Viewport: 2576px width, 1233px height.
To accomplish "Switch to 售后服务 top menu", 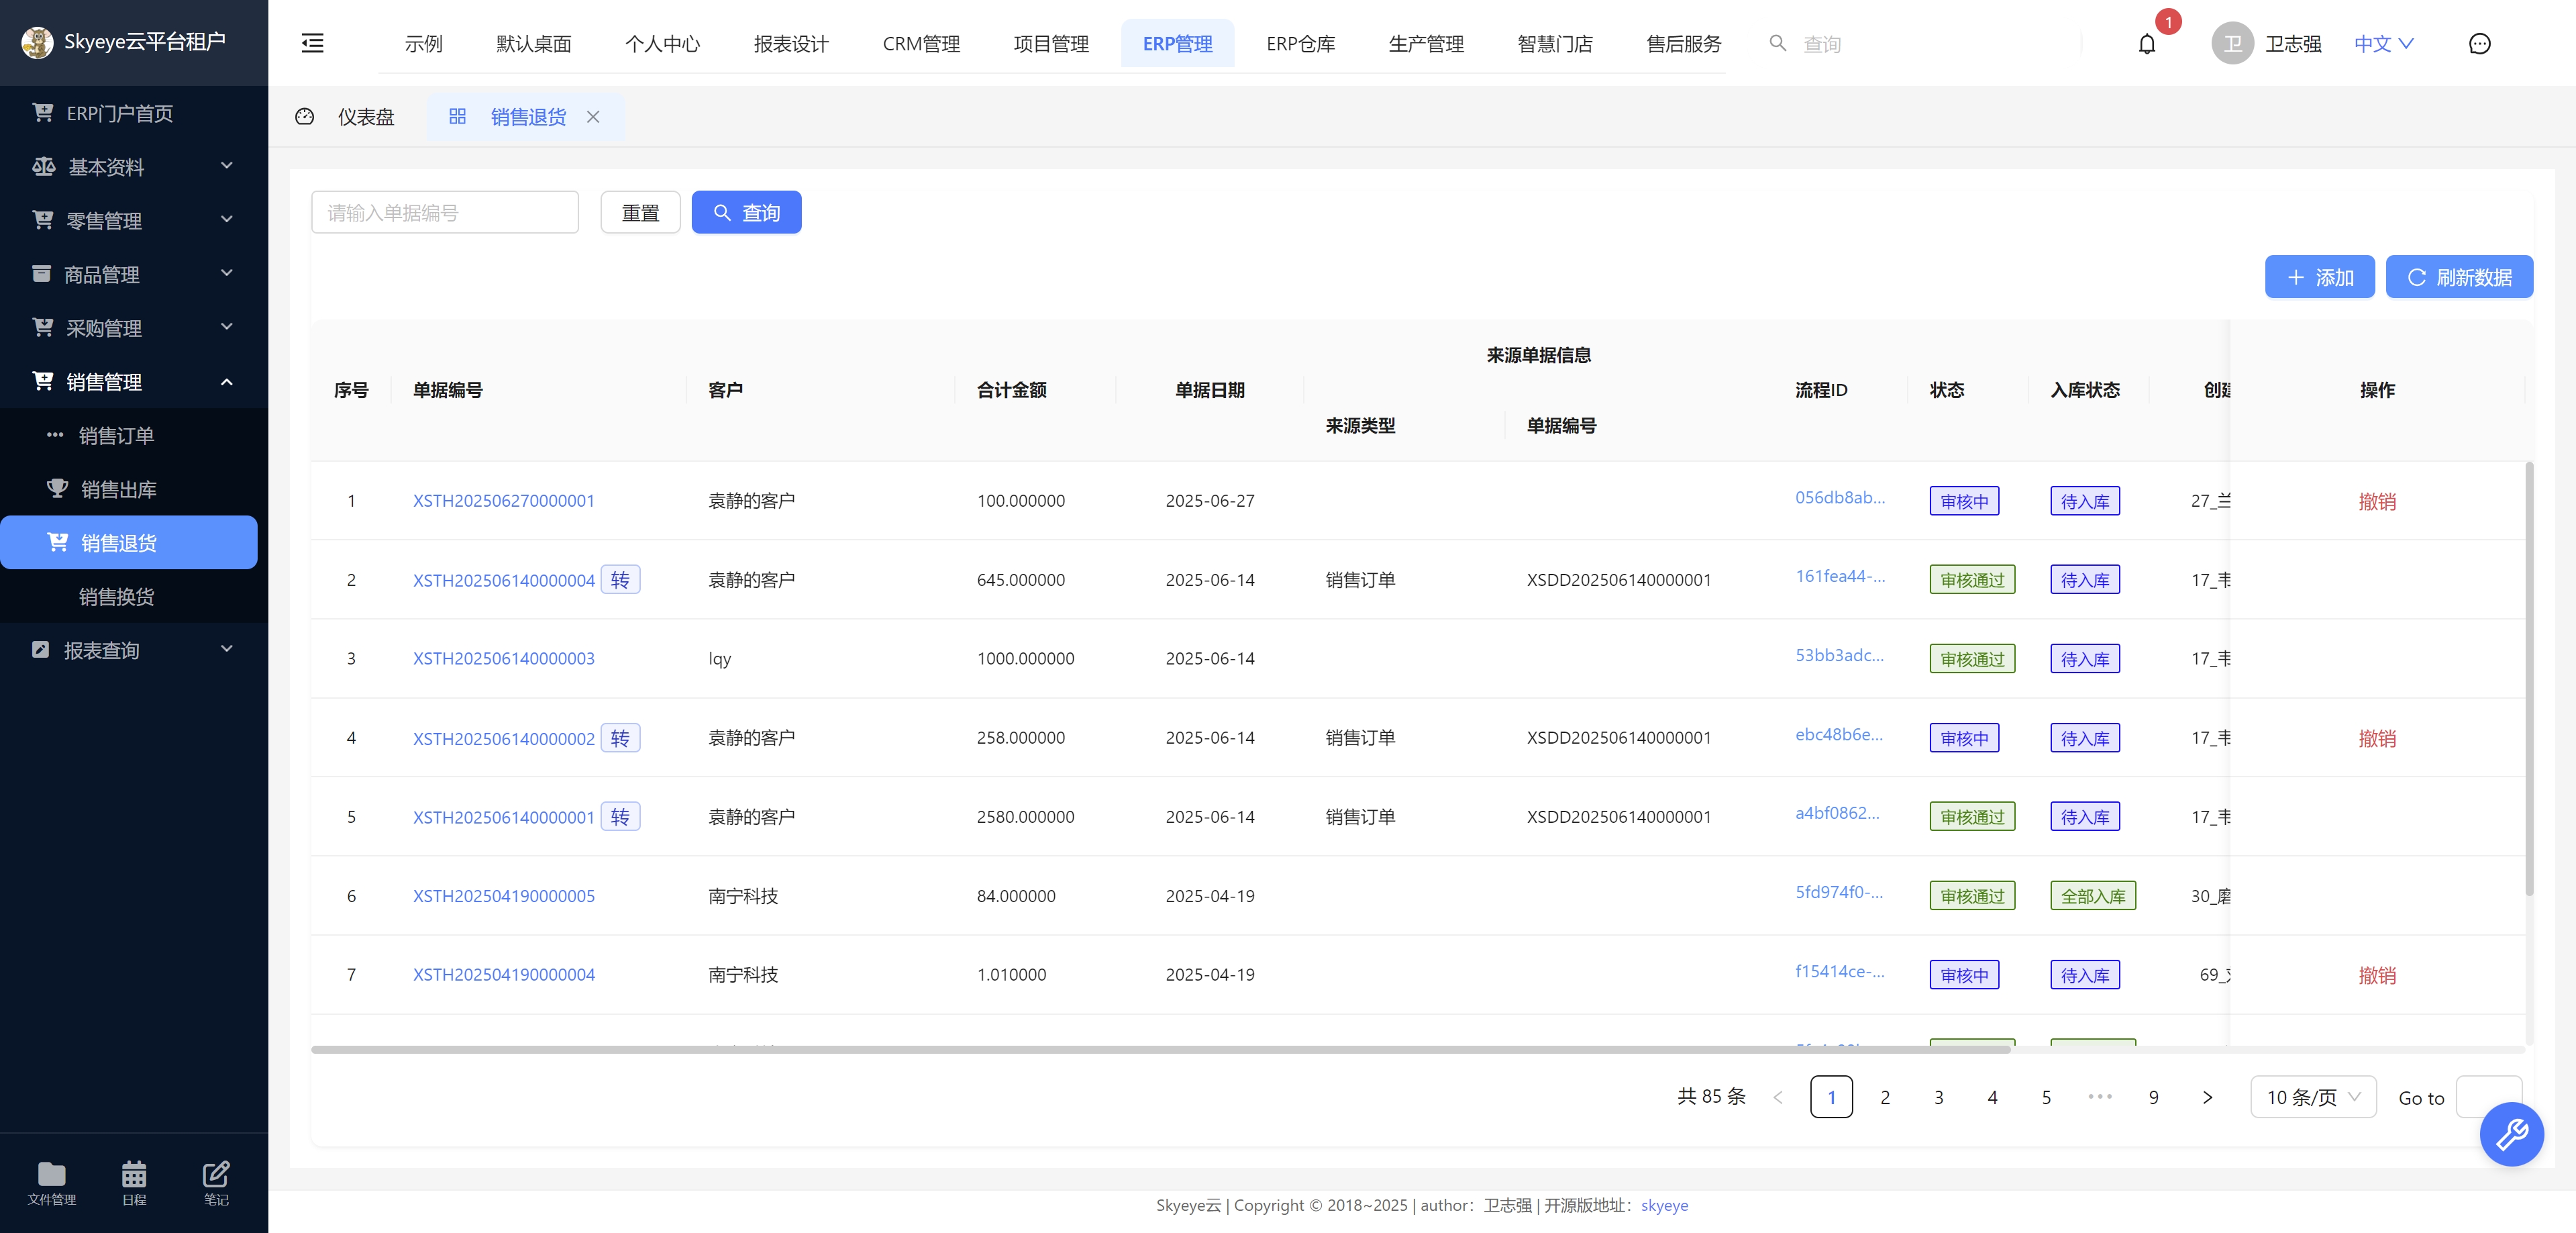I will (1683, 44).
